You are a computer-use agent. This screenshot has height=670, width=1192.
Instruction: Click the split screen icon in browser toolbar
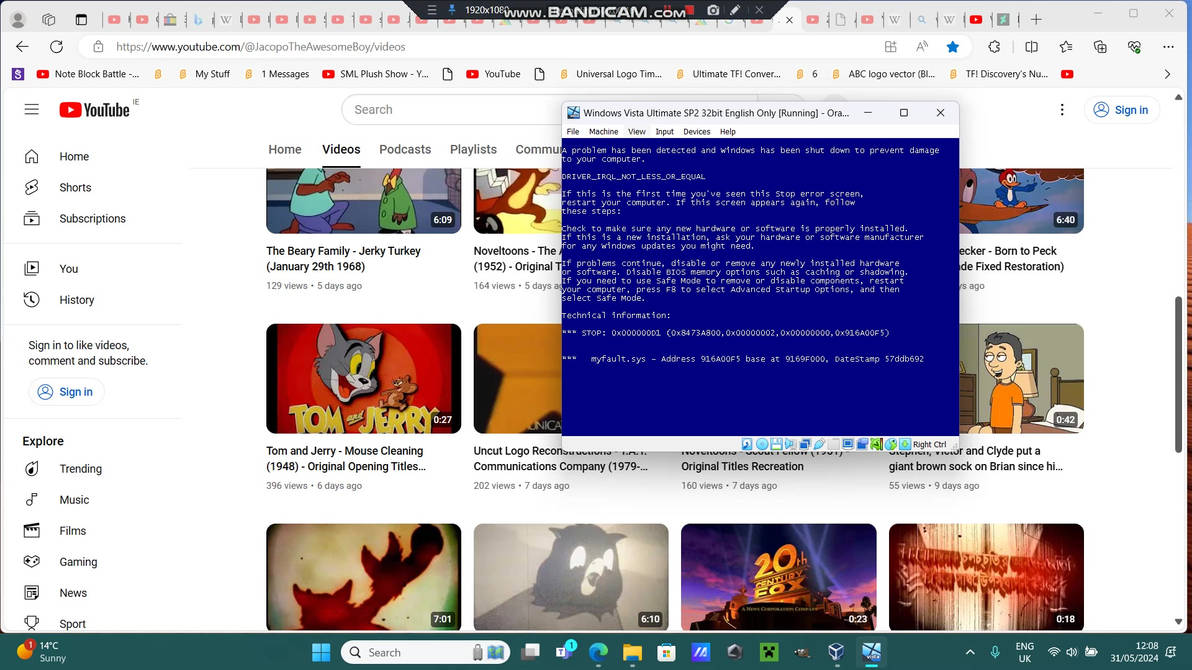point(1031,46)
